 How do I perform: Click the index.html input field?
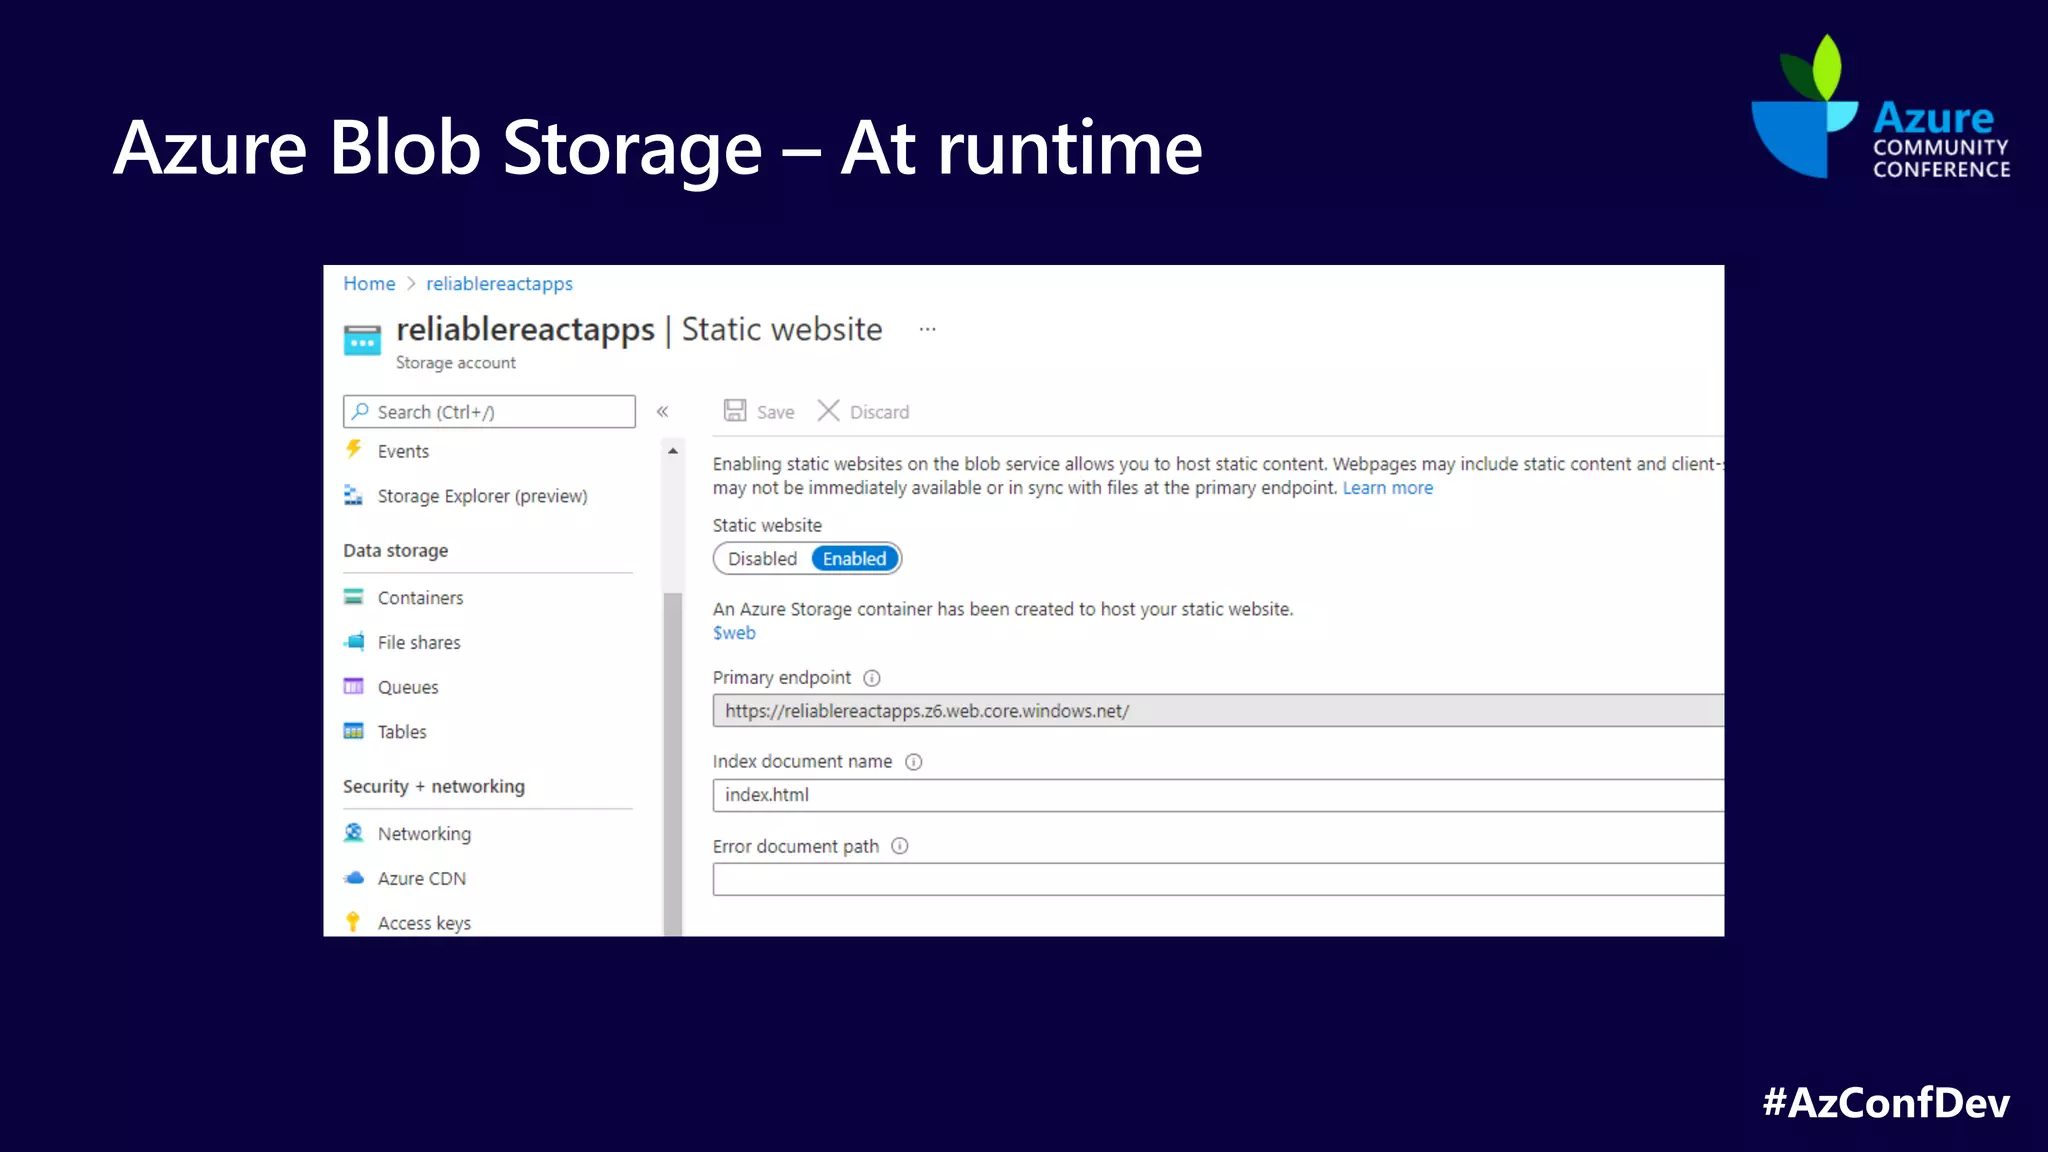pos(1218,795)
